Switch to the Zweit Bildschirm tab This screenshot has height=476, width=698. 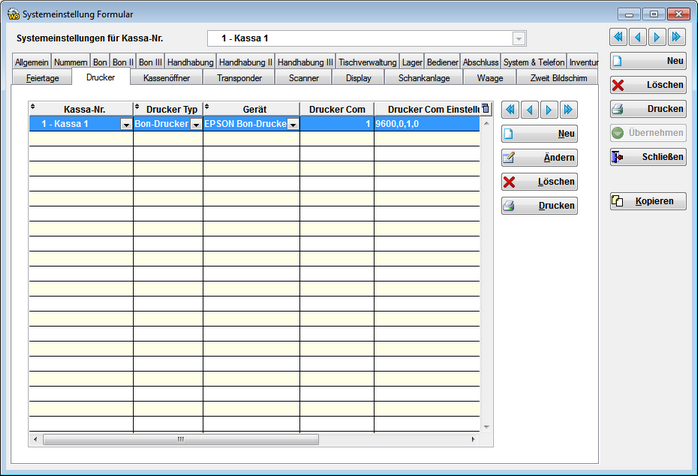[x=558, y=78]
